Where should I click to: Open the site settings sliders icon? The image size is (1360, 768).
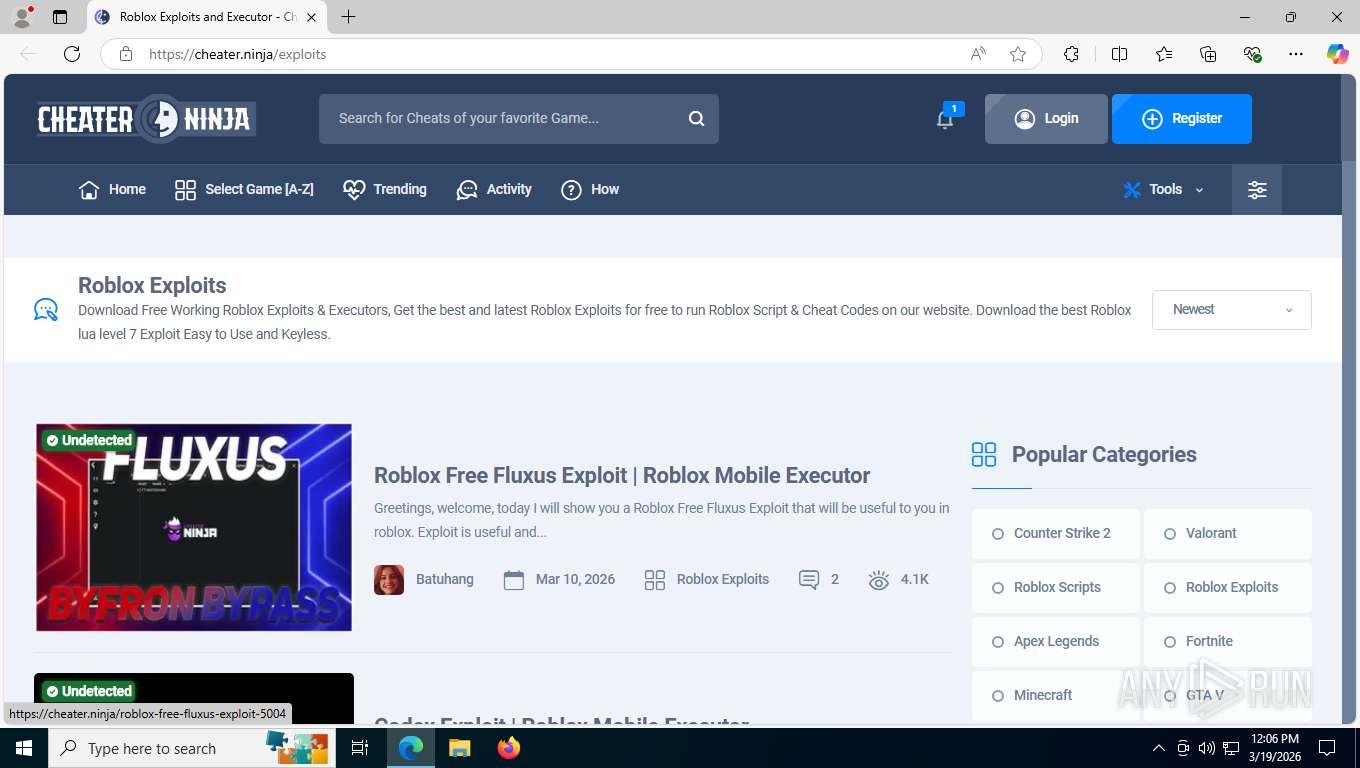click(x=1257, y=190)
